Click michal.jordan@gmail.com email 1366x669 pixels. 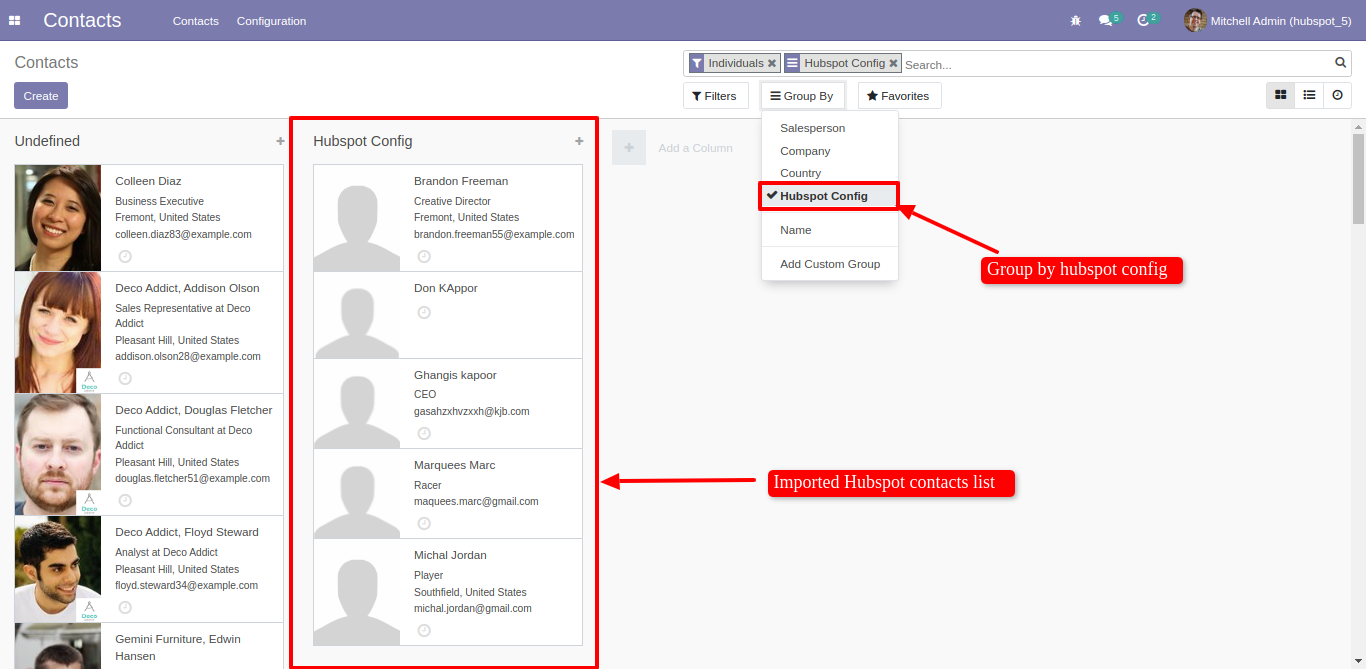tap(473, 608)
